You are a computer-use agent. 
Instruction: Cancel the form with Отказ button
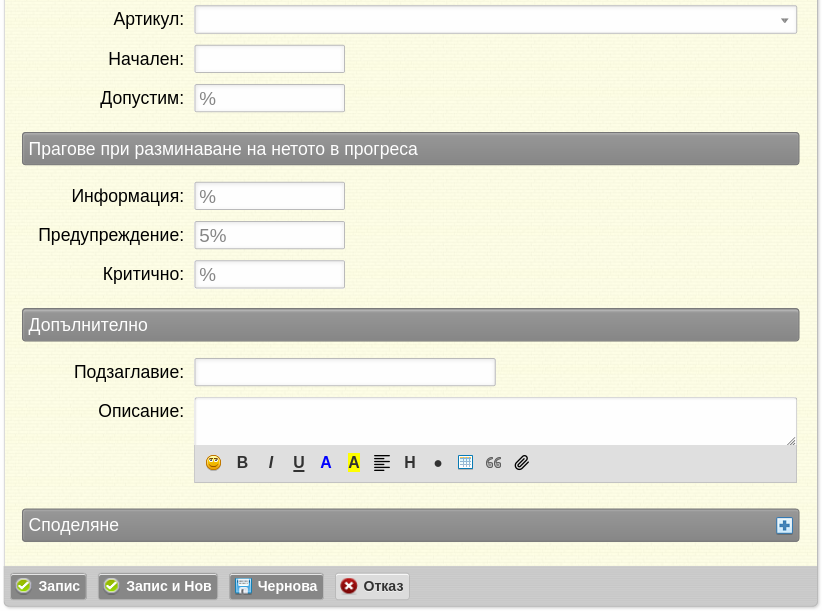[372, 586]
